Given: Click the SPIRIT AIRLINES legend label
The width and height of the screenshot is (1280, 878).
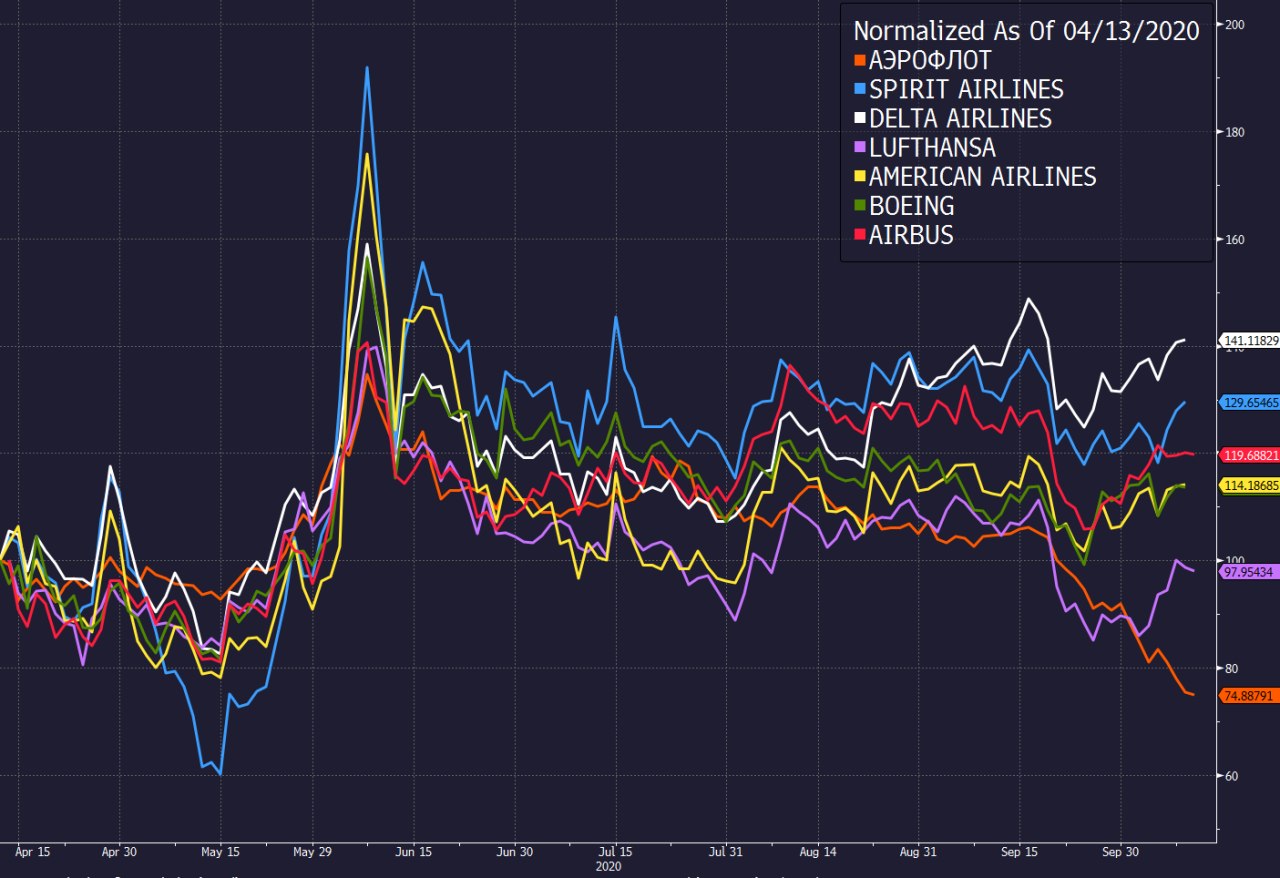Looking at the screenshot, I should 966,89.
